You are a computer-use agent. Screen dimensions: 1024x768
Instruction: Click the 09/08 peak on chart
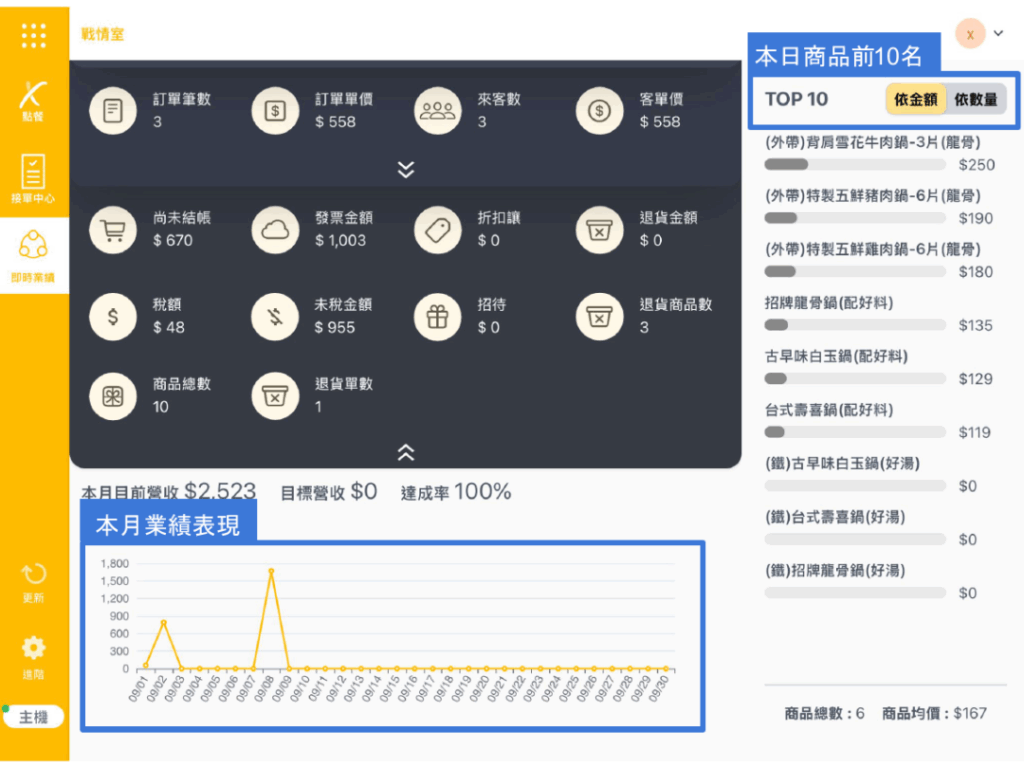pyautogui.click(x=271, y=571)
